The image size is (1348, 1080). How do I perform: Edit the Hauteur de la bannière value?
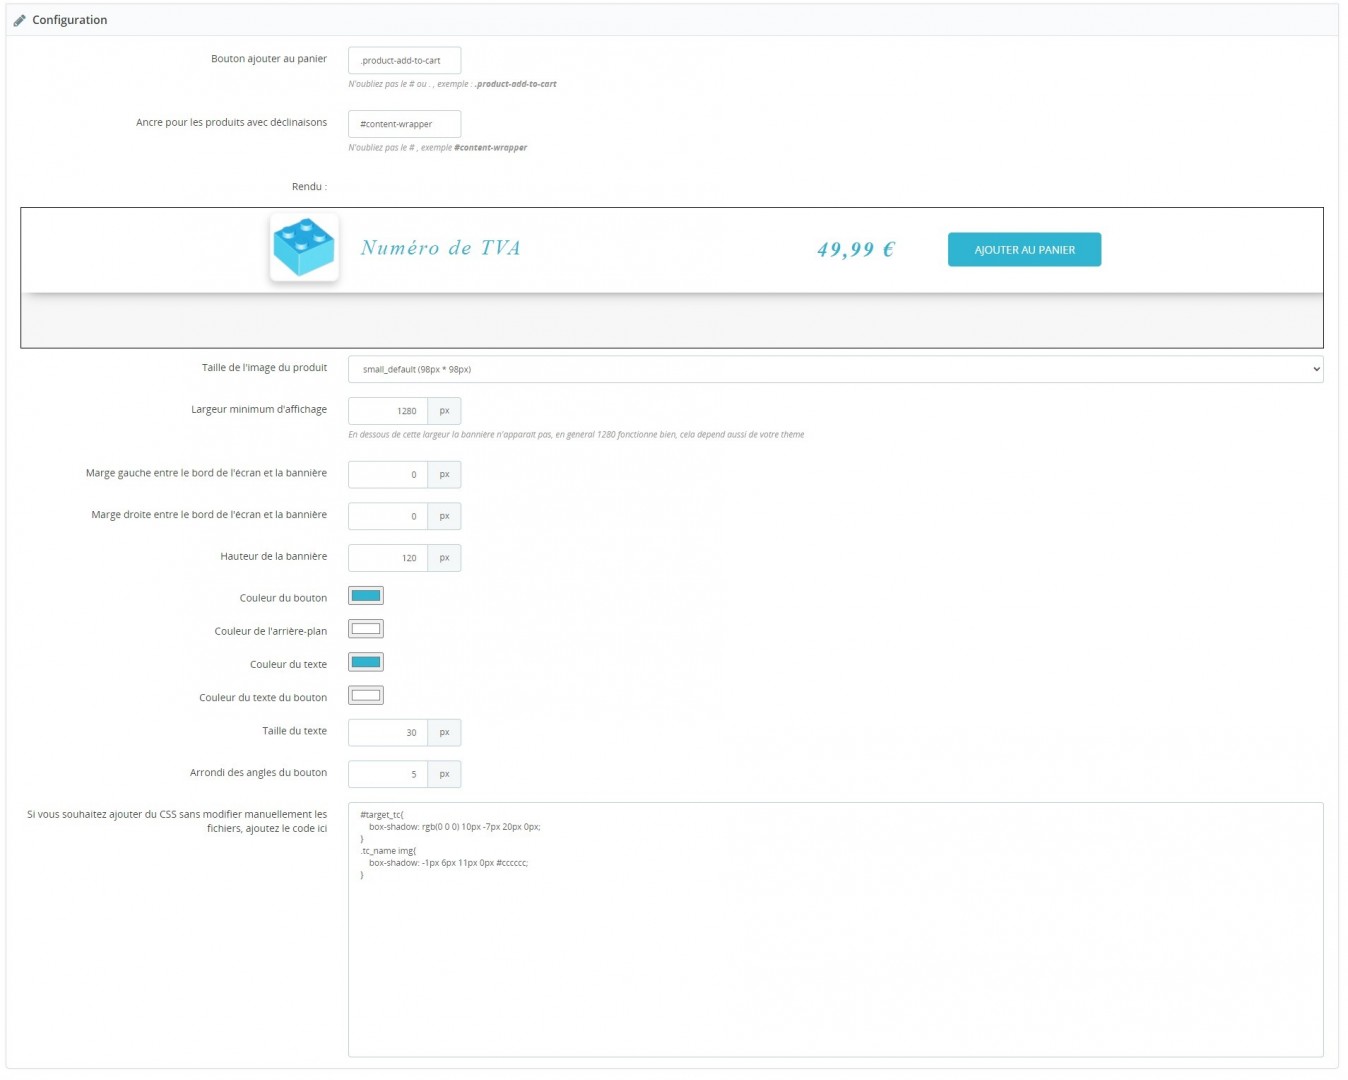[x=388, y=558]
